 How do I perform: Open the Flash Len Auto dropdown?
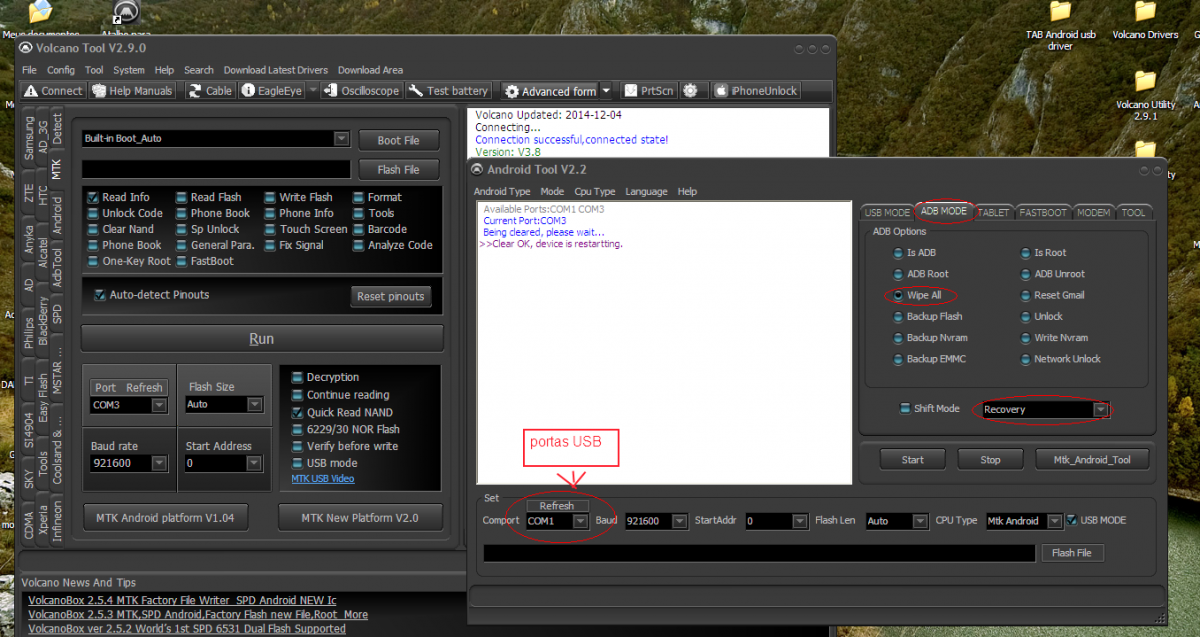[x=919, y=521]
